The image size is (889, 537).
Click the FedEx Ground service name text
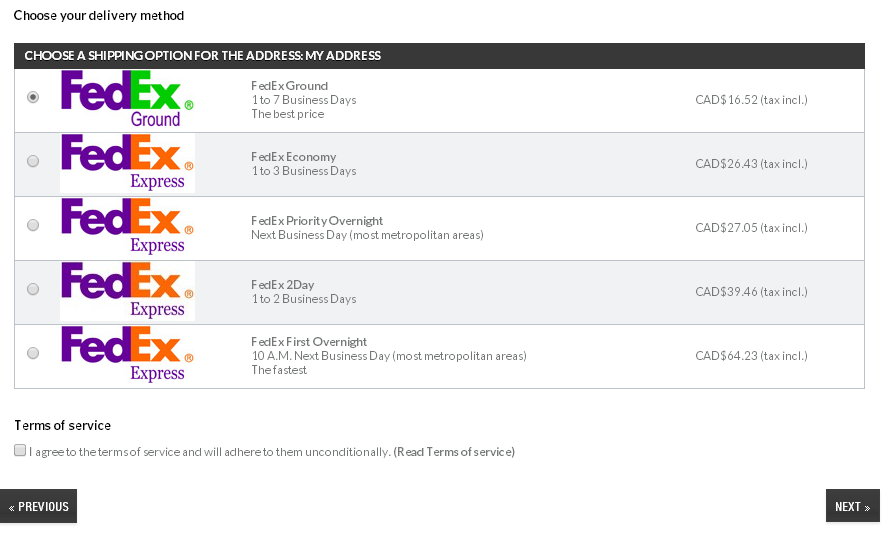point(289,86)
